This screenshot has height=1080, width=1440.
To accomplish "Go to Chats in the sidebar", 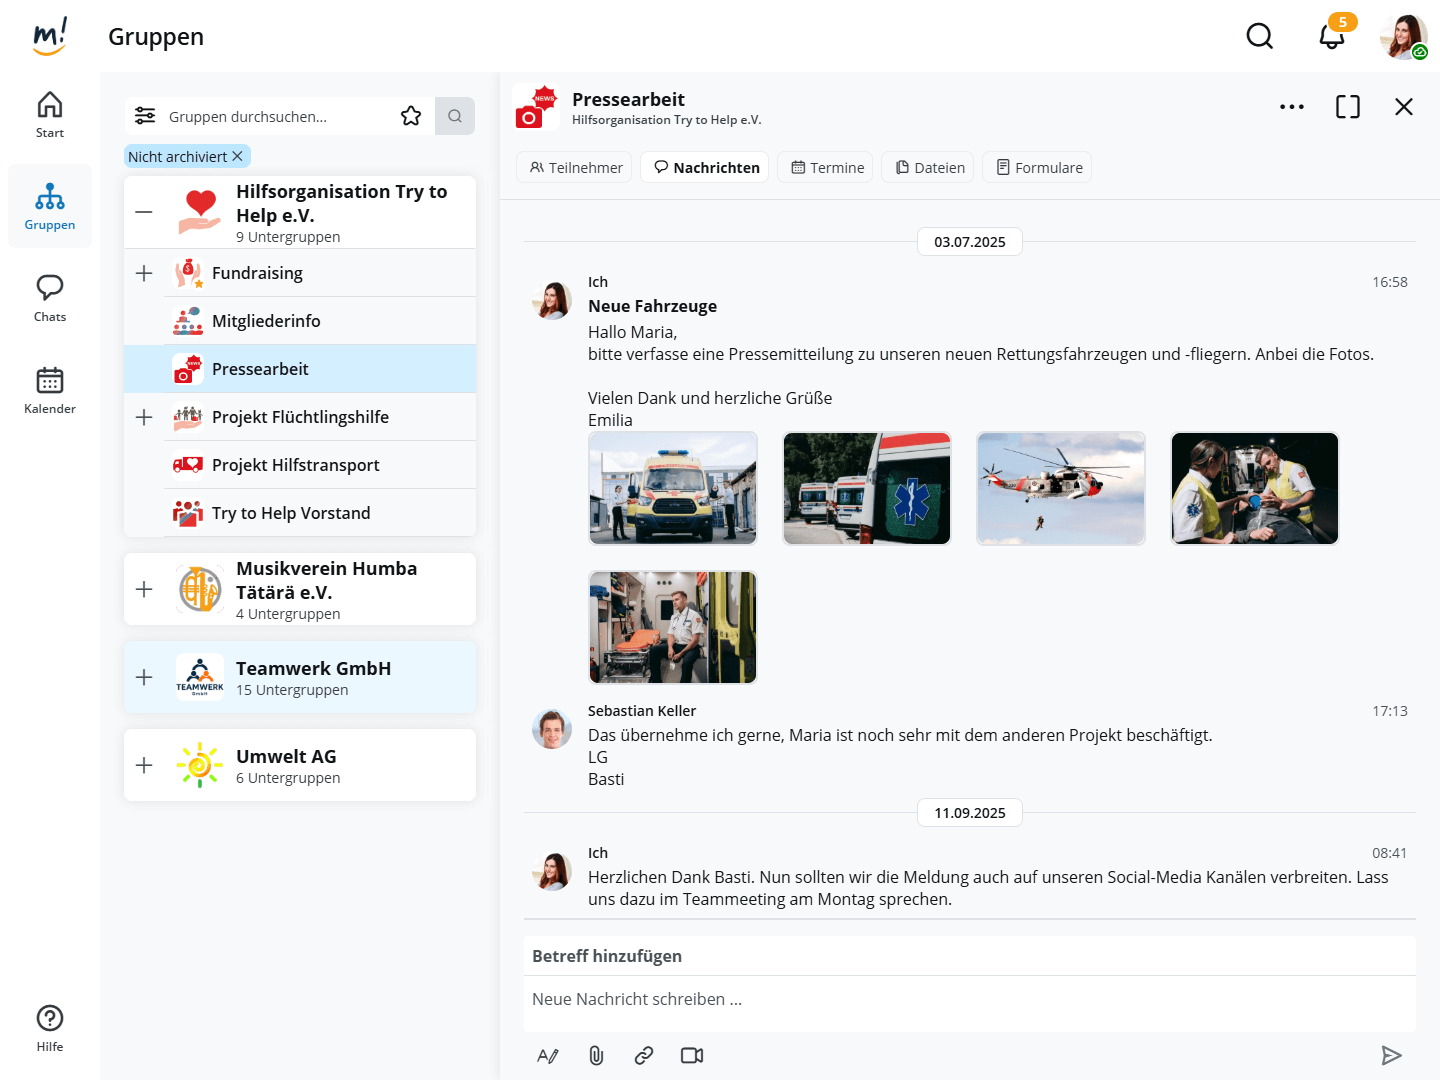I will (50, 298).
